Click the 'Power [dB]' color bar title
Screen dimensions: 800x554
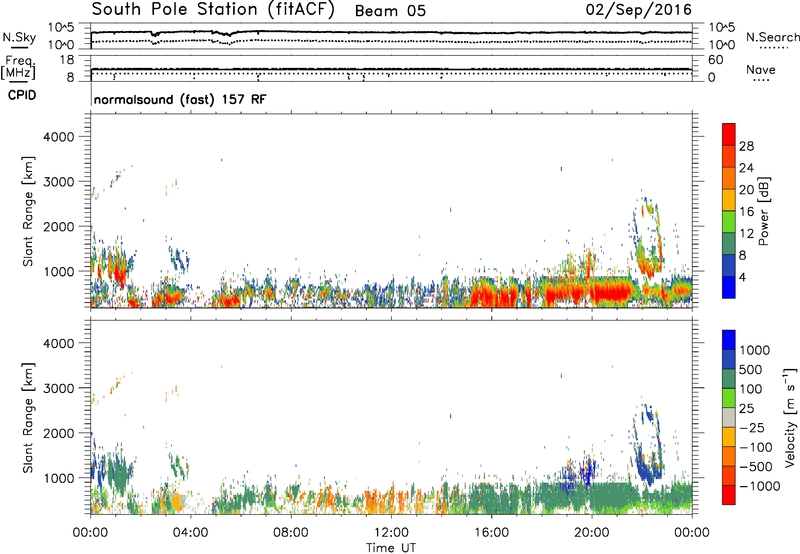coord(764,211)
